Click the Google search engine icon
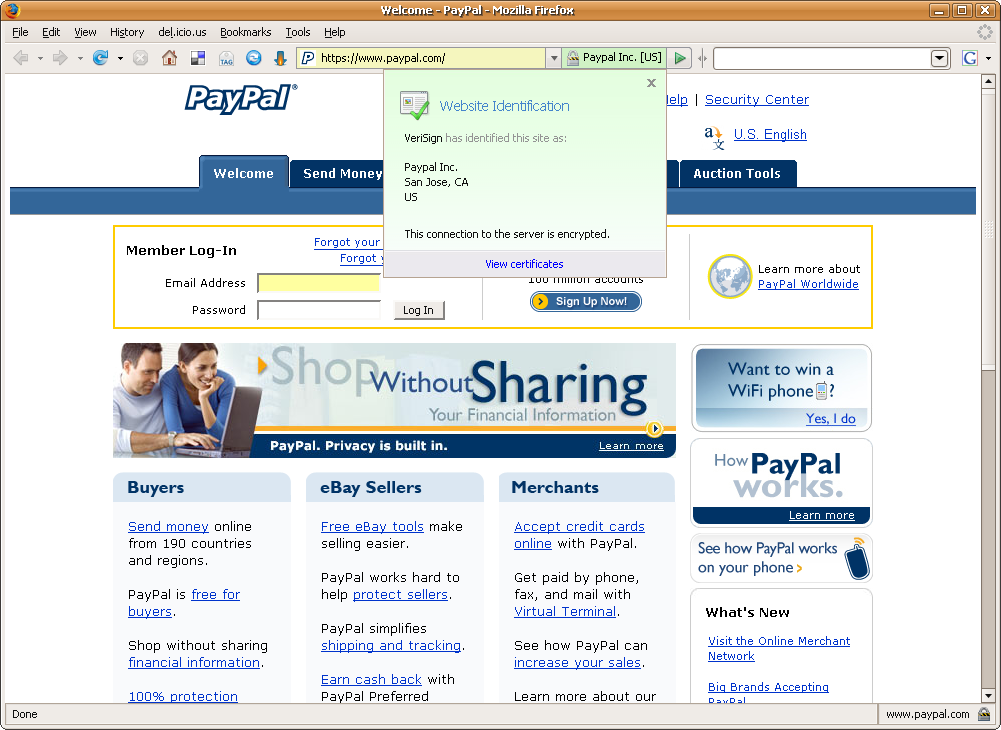Viewport: 1001px width, 730px height. pyautogui.click(x=970, y=58)
